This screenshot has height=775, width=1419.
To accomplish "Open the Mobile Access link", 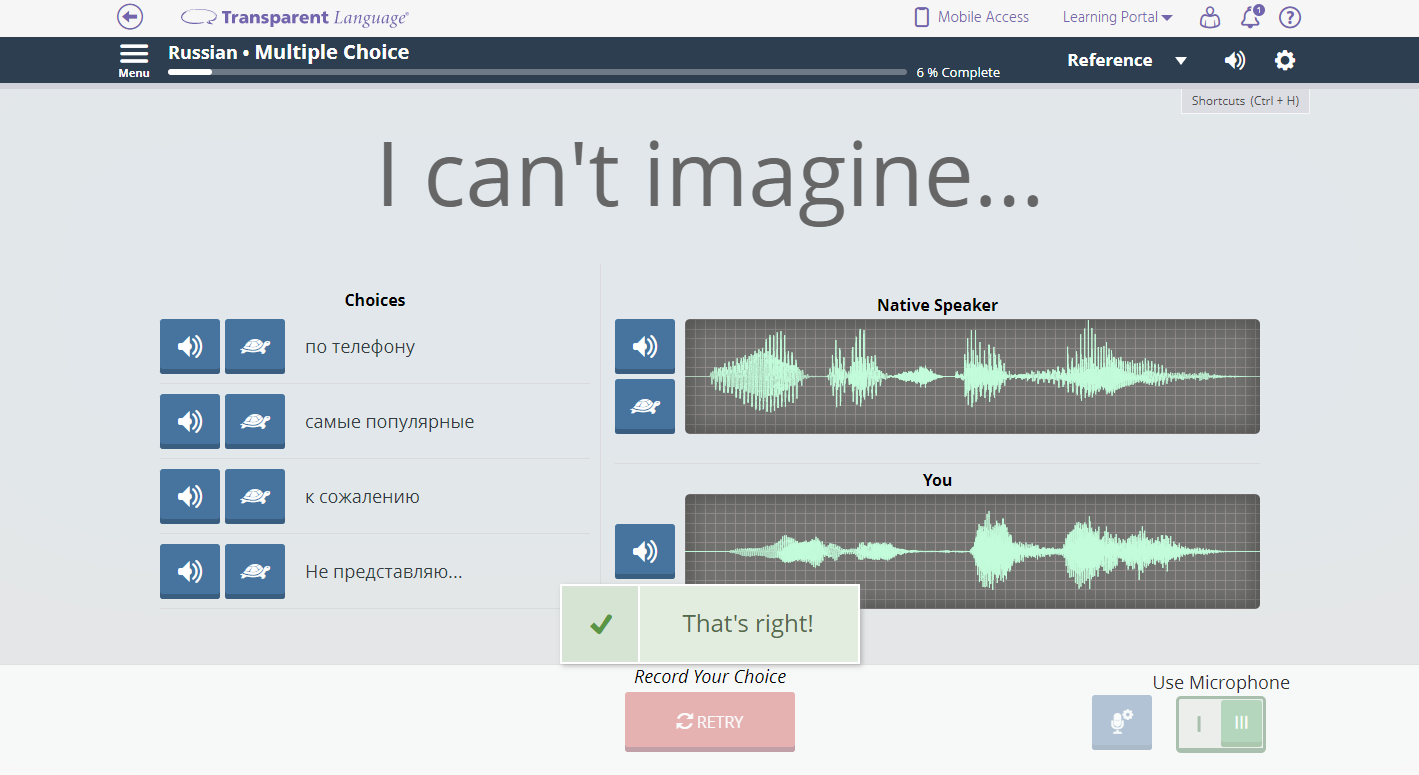I will [971, 17].
